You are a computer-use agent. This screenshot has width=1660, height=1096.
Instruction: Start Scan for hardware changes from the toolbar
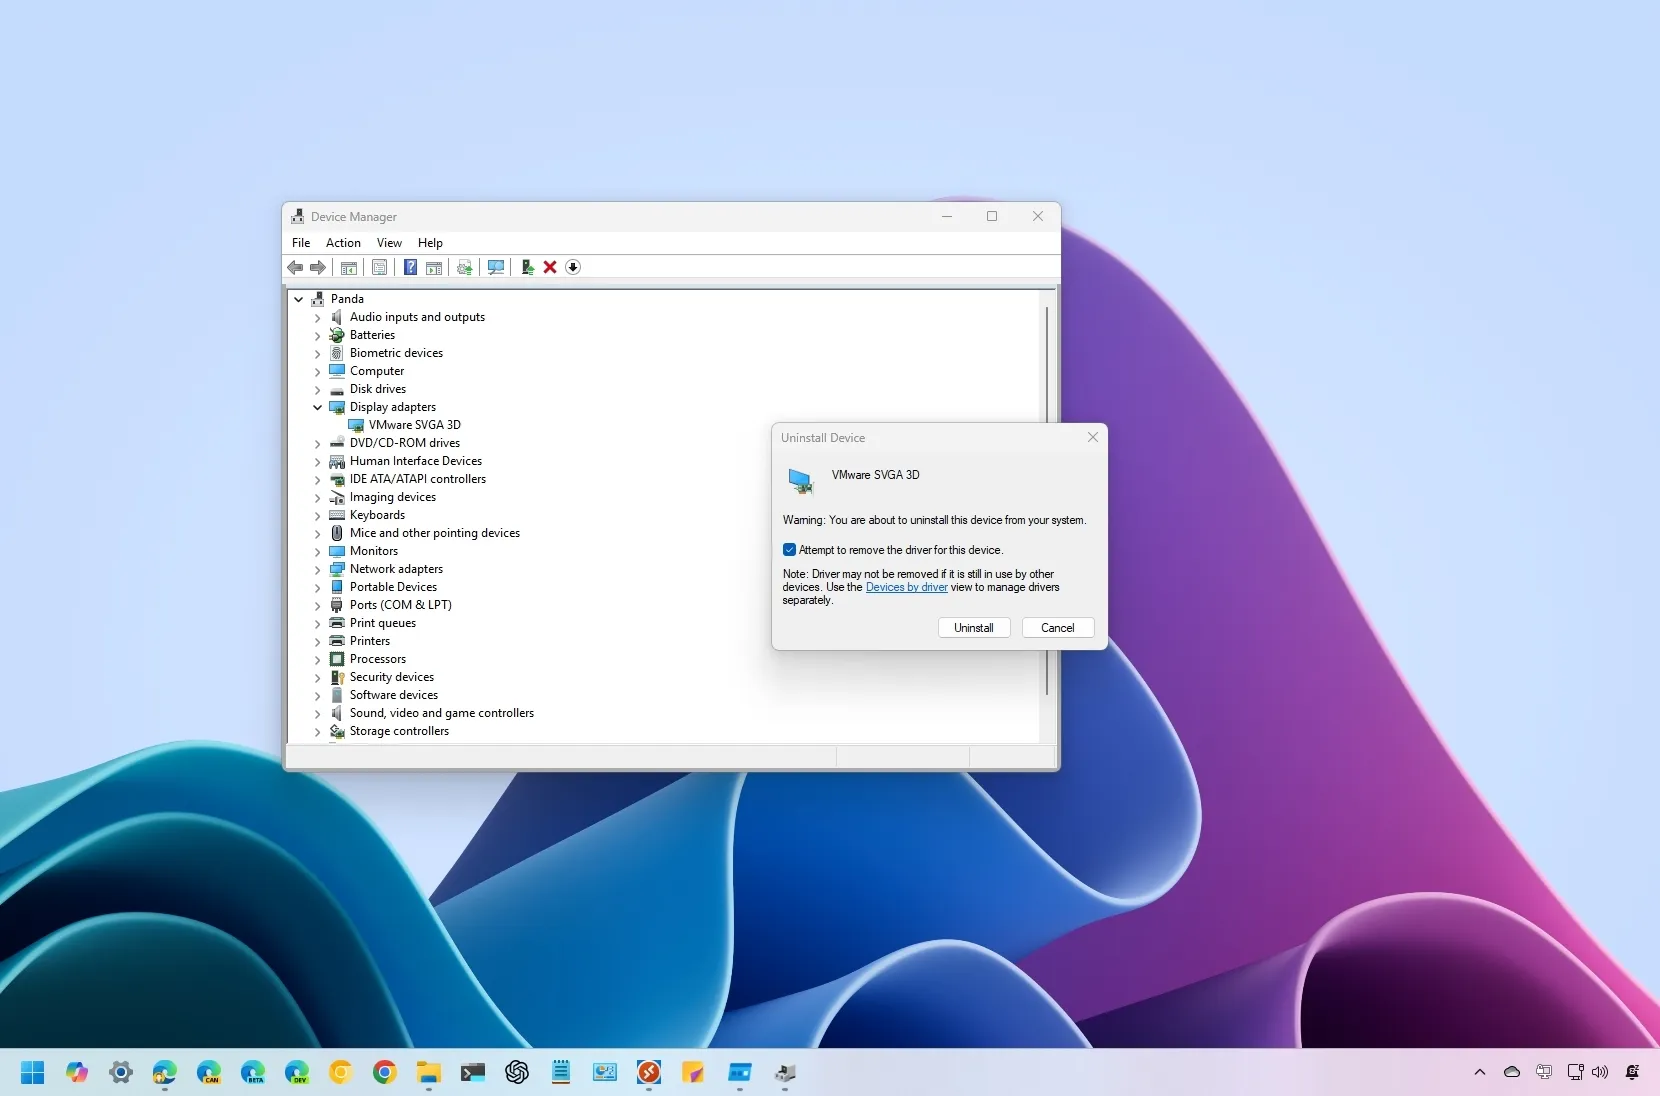point(496,267)
